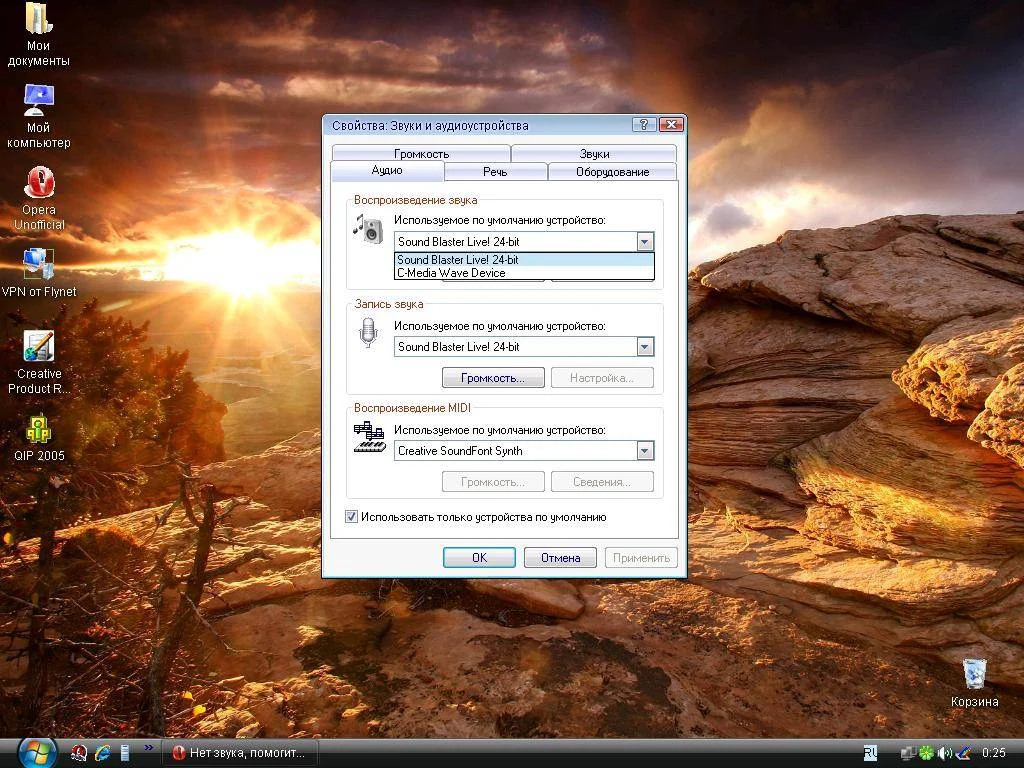The image size is (1024, 768).
Task: Click the Отмена button
Action: (560, 558)
